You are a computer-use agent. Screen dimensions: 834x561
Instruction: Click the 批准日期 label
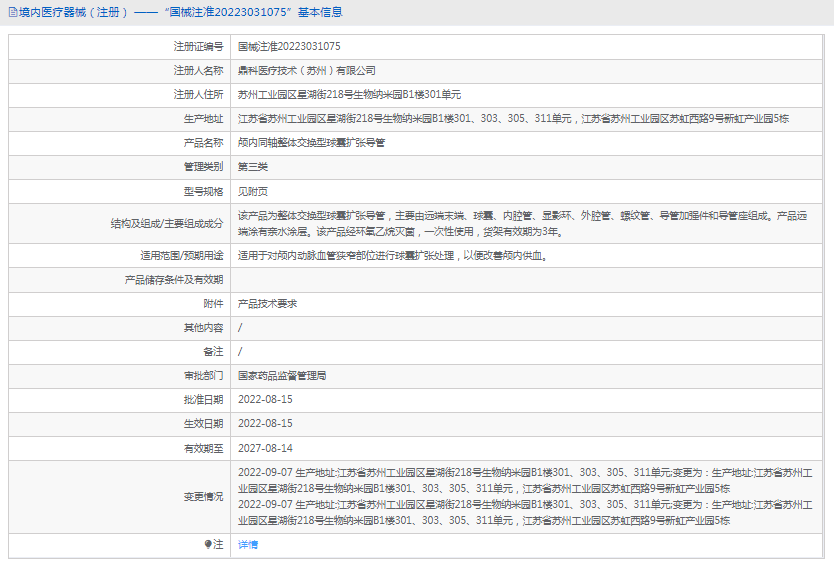204,399
